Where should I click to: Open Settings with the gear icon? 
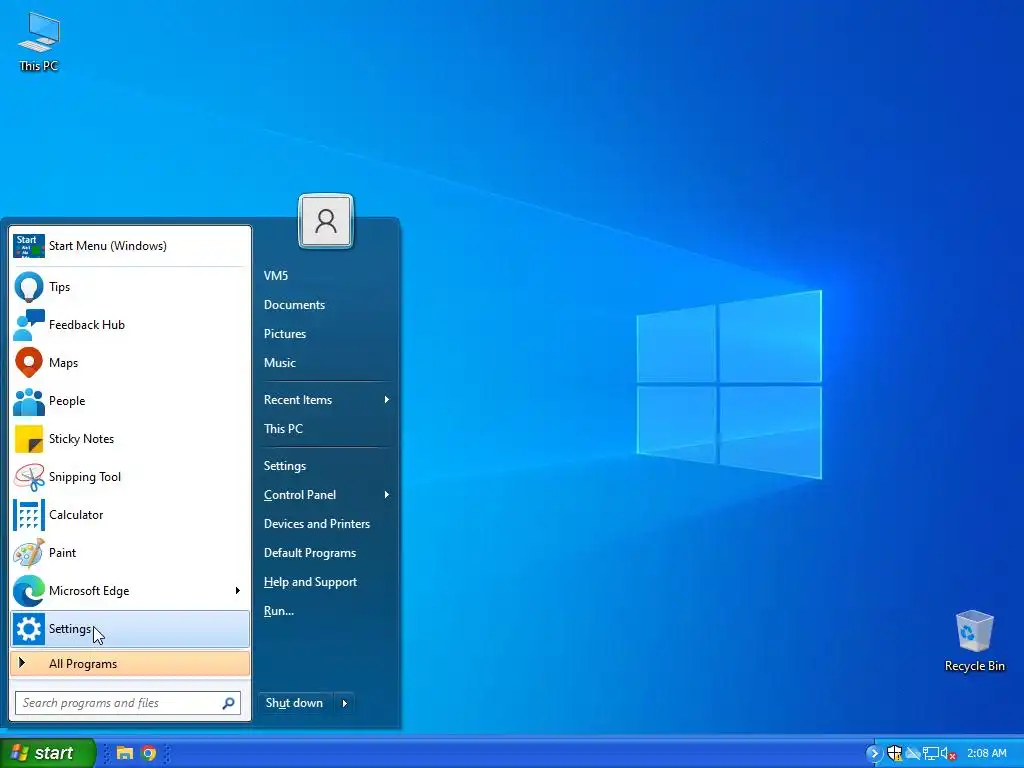point(130,629)
